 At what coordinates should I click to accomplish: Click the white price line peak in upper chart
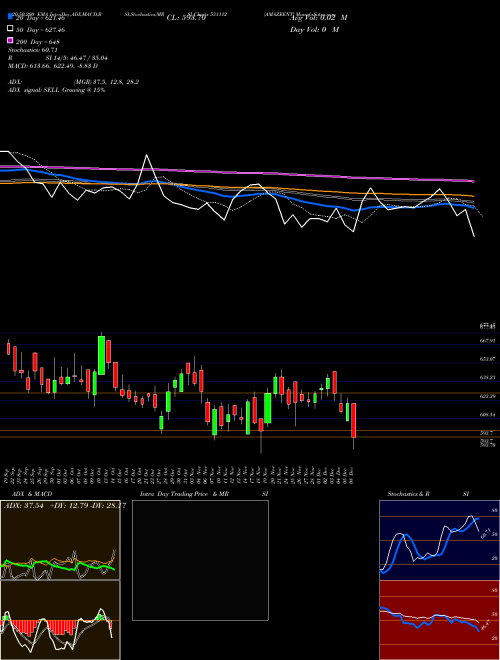146,157
